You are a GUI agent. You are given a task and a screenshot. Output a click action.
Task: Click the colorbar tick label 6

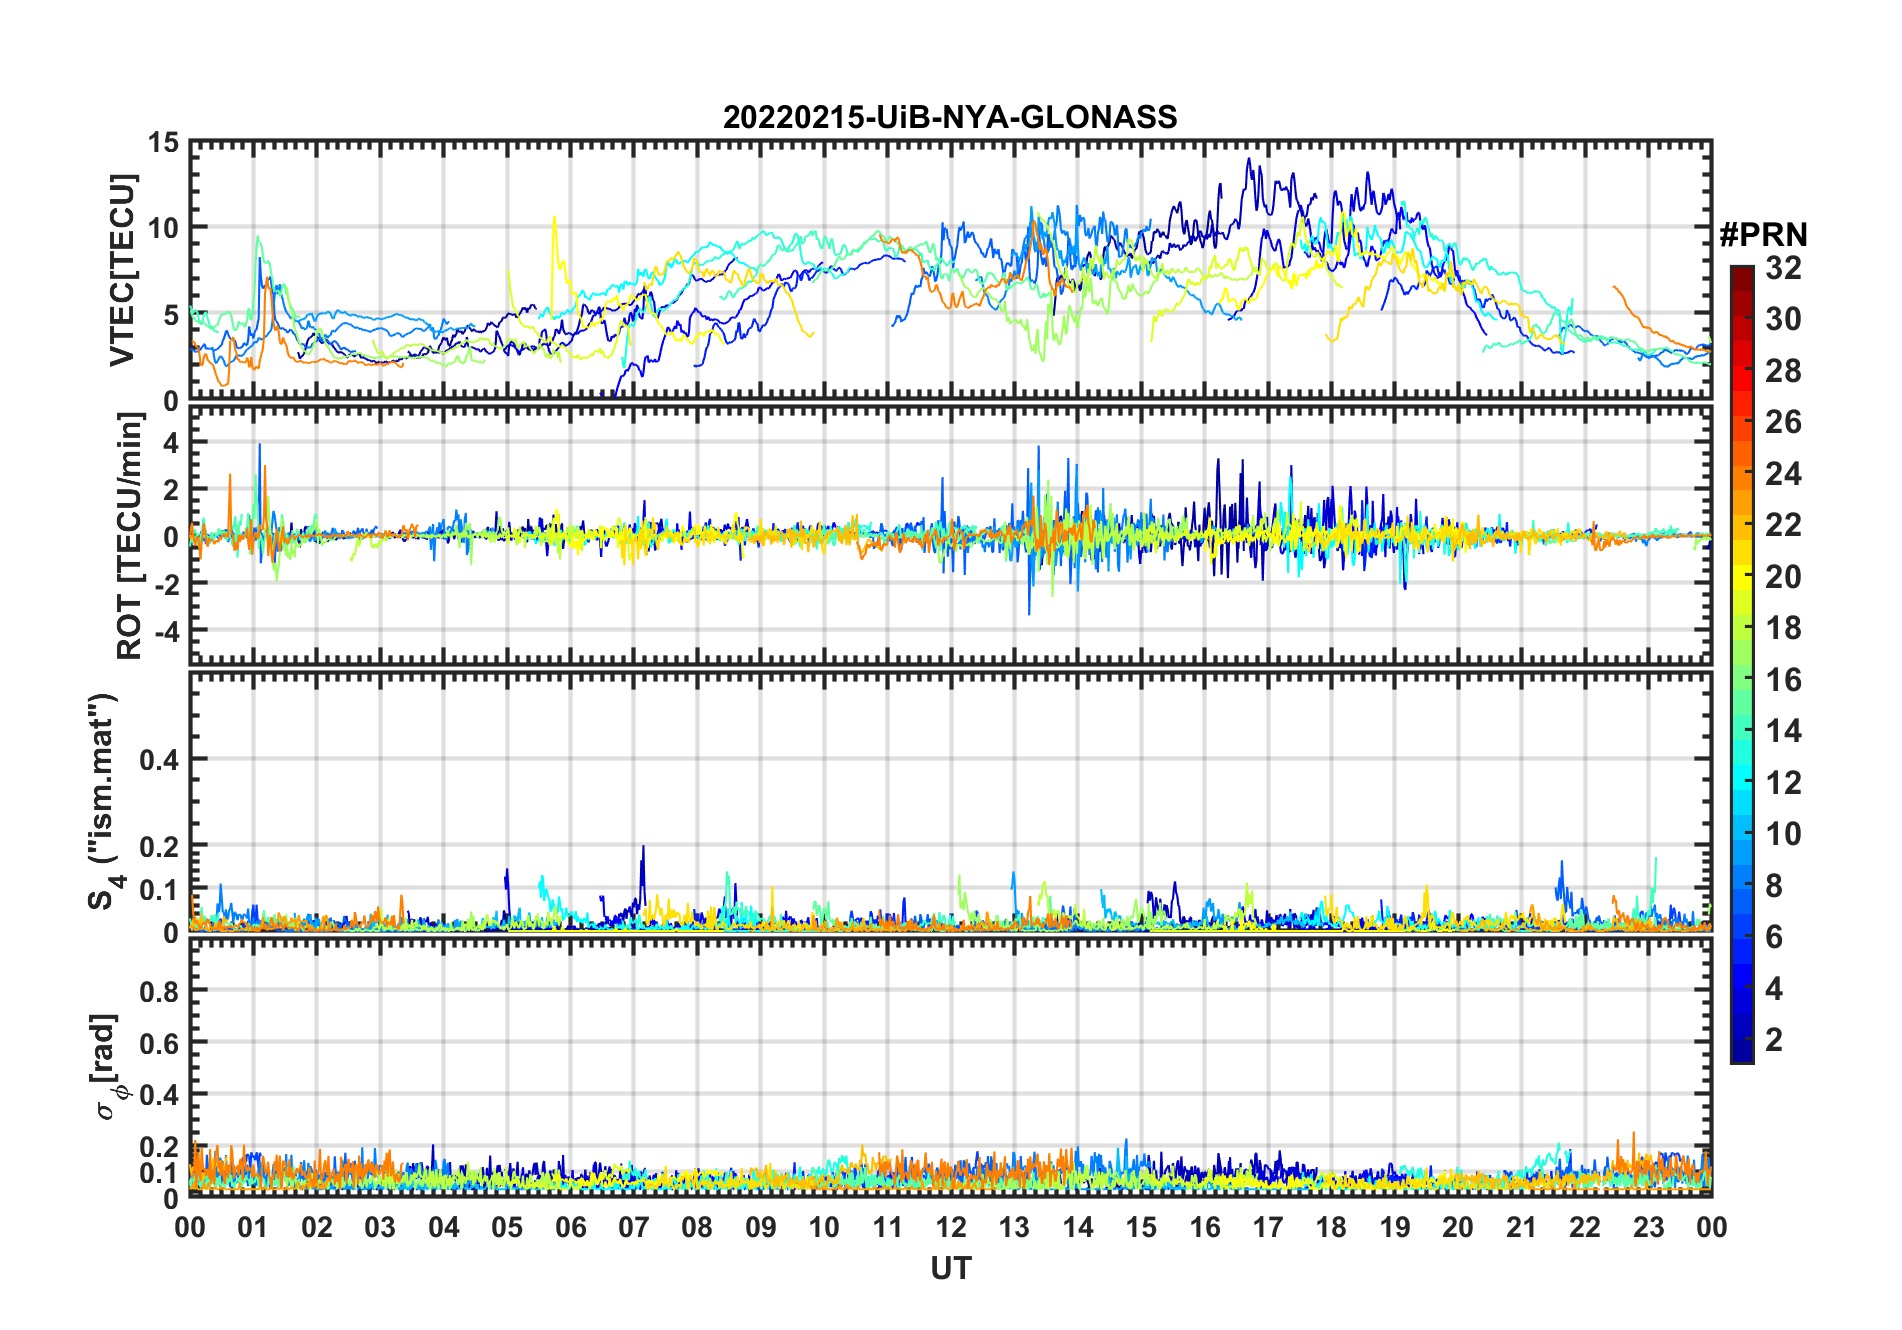click(x=1774, y=937)
